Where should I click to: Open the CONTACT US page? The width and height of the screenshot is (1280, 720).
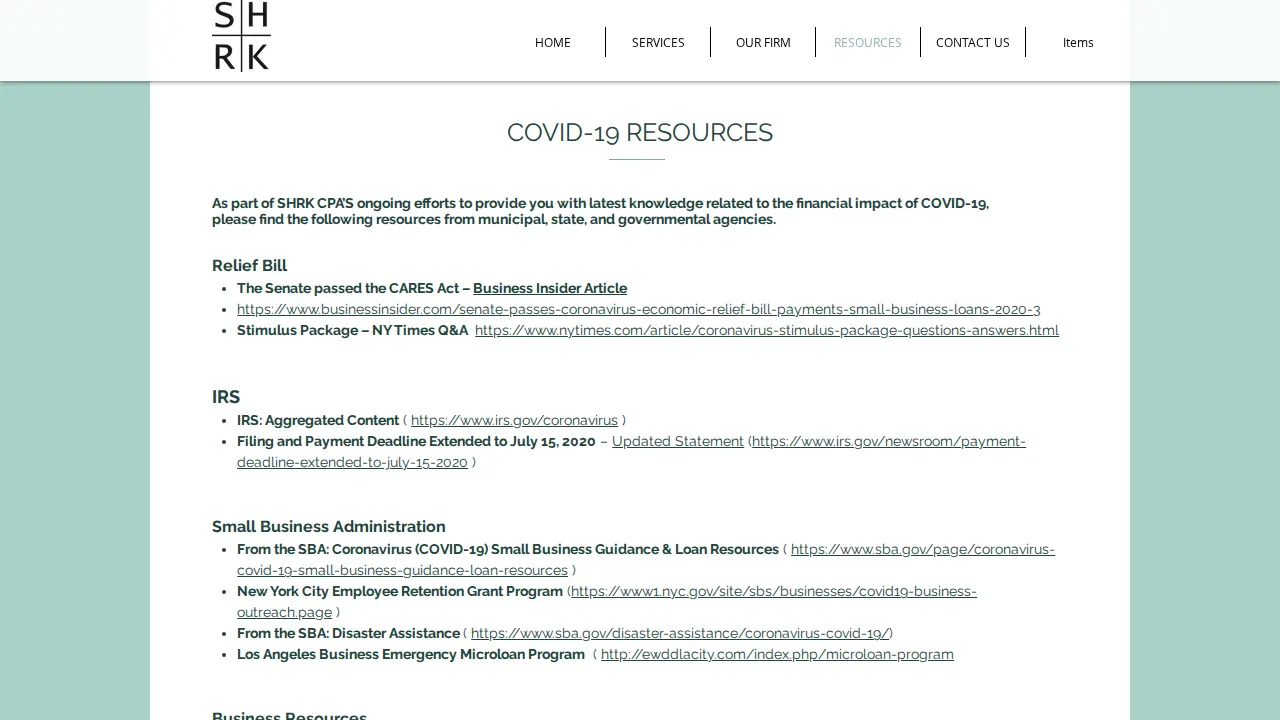(973, 42)
